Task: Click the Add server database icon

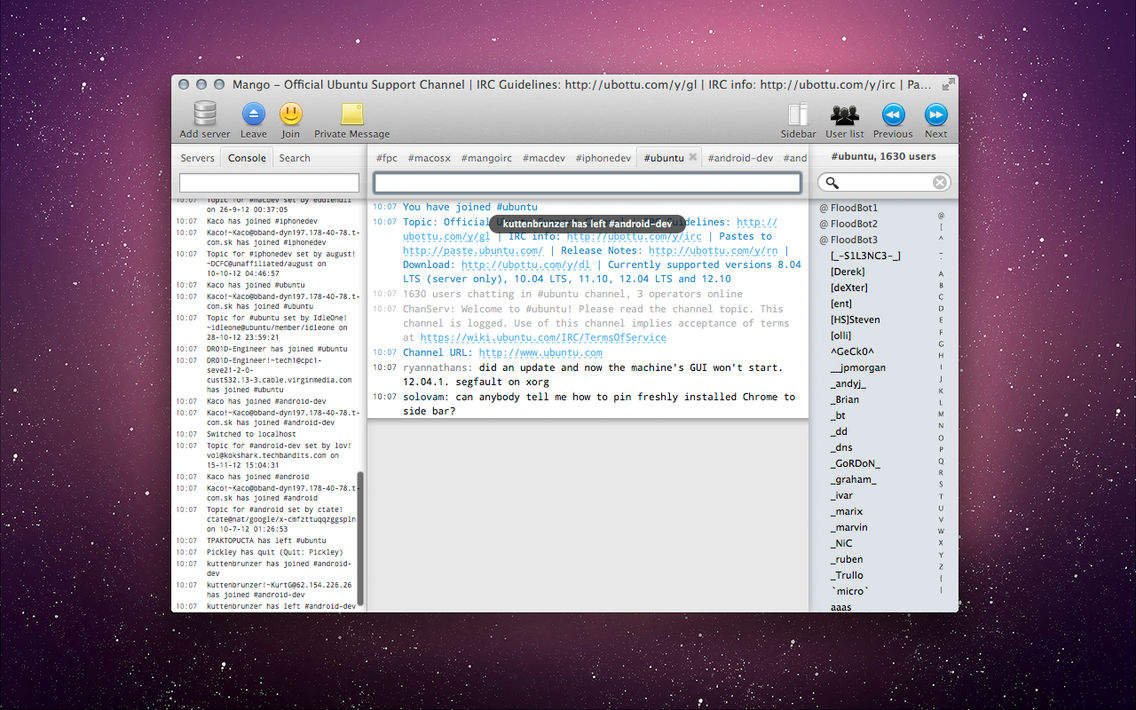Action: pos(205,114)
